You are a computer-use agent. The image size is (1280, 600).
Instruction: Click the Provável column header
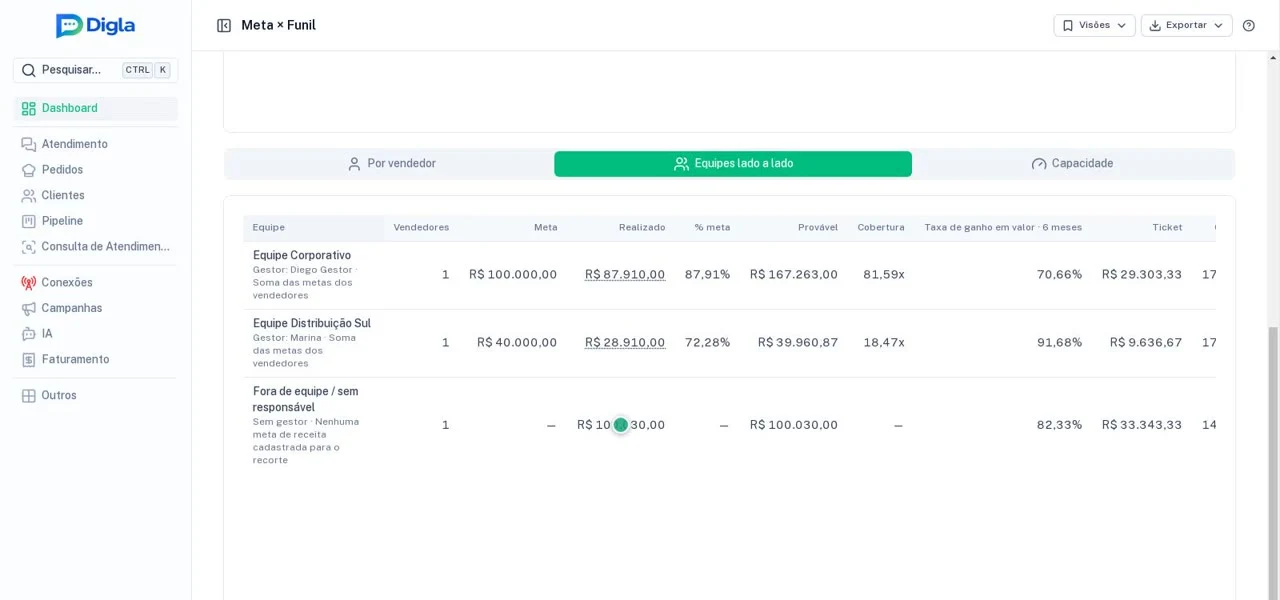click(818, 228)
